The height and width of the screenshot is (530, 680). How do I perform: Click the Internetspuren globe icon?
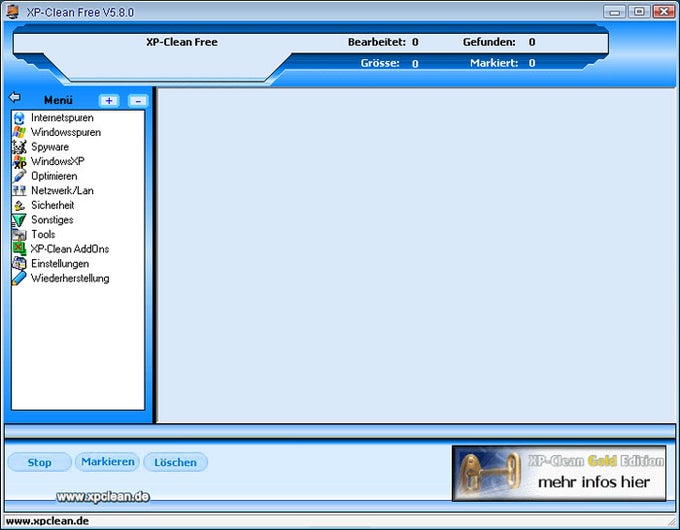click(19, 118)
